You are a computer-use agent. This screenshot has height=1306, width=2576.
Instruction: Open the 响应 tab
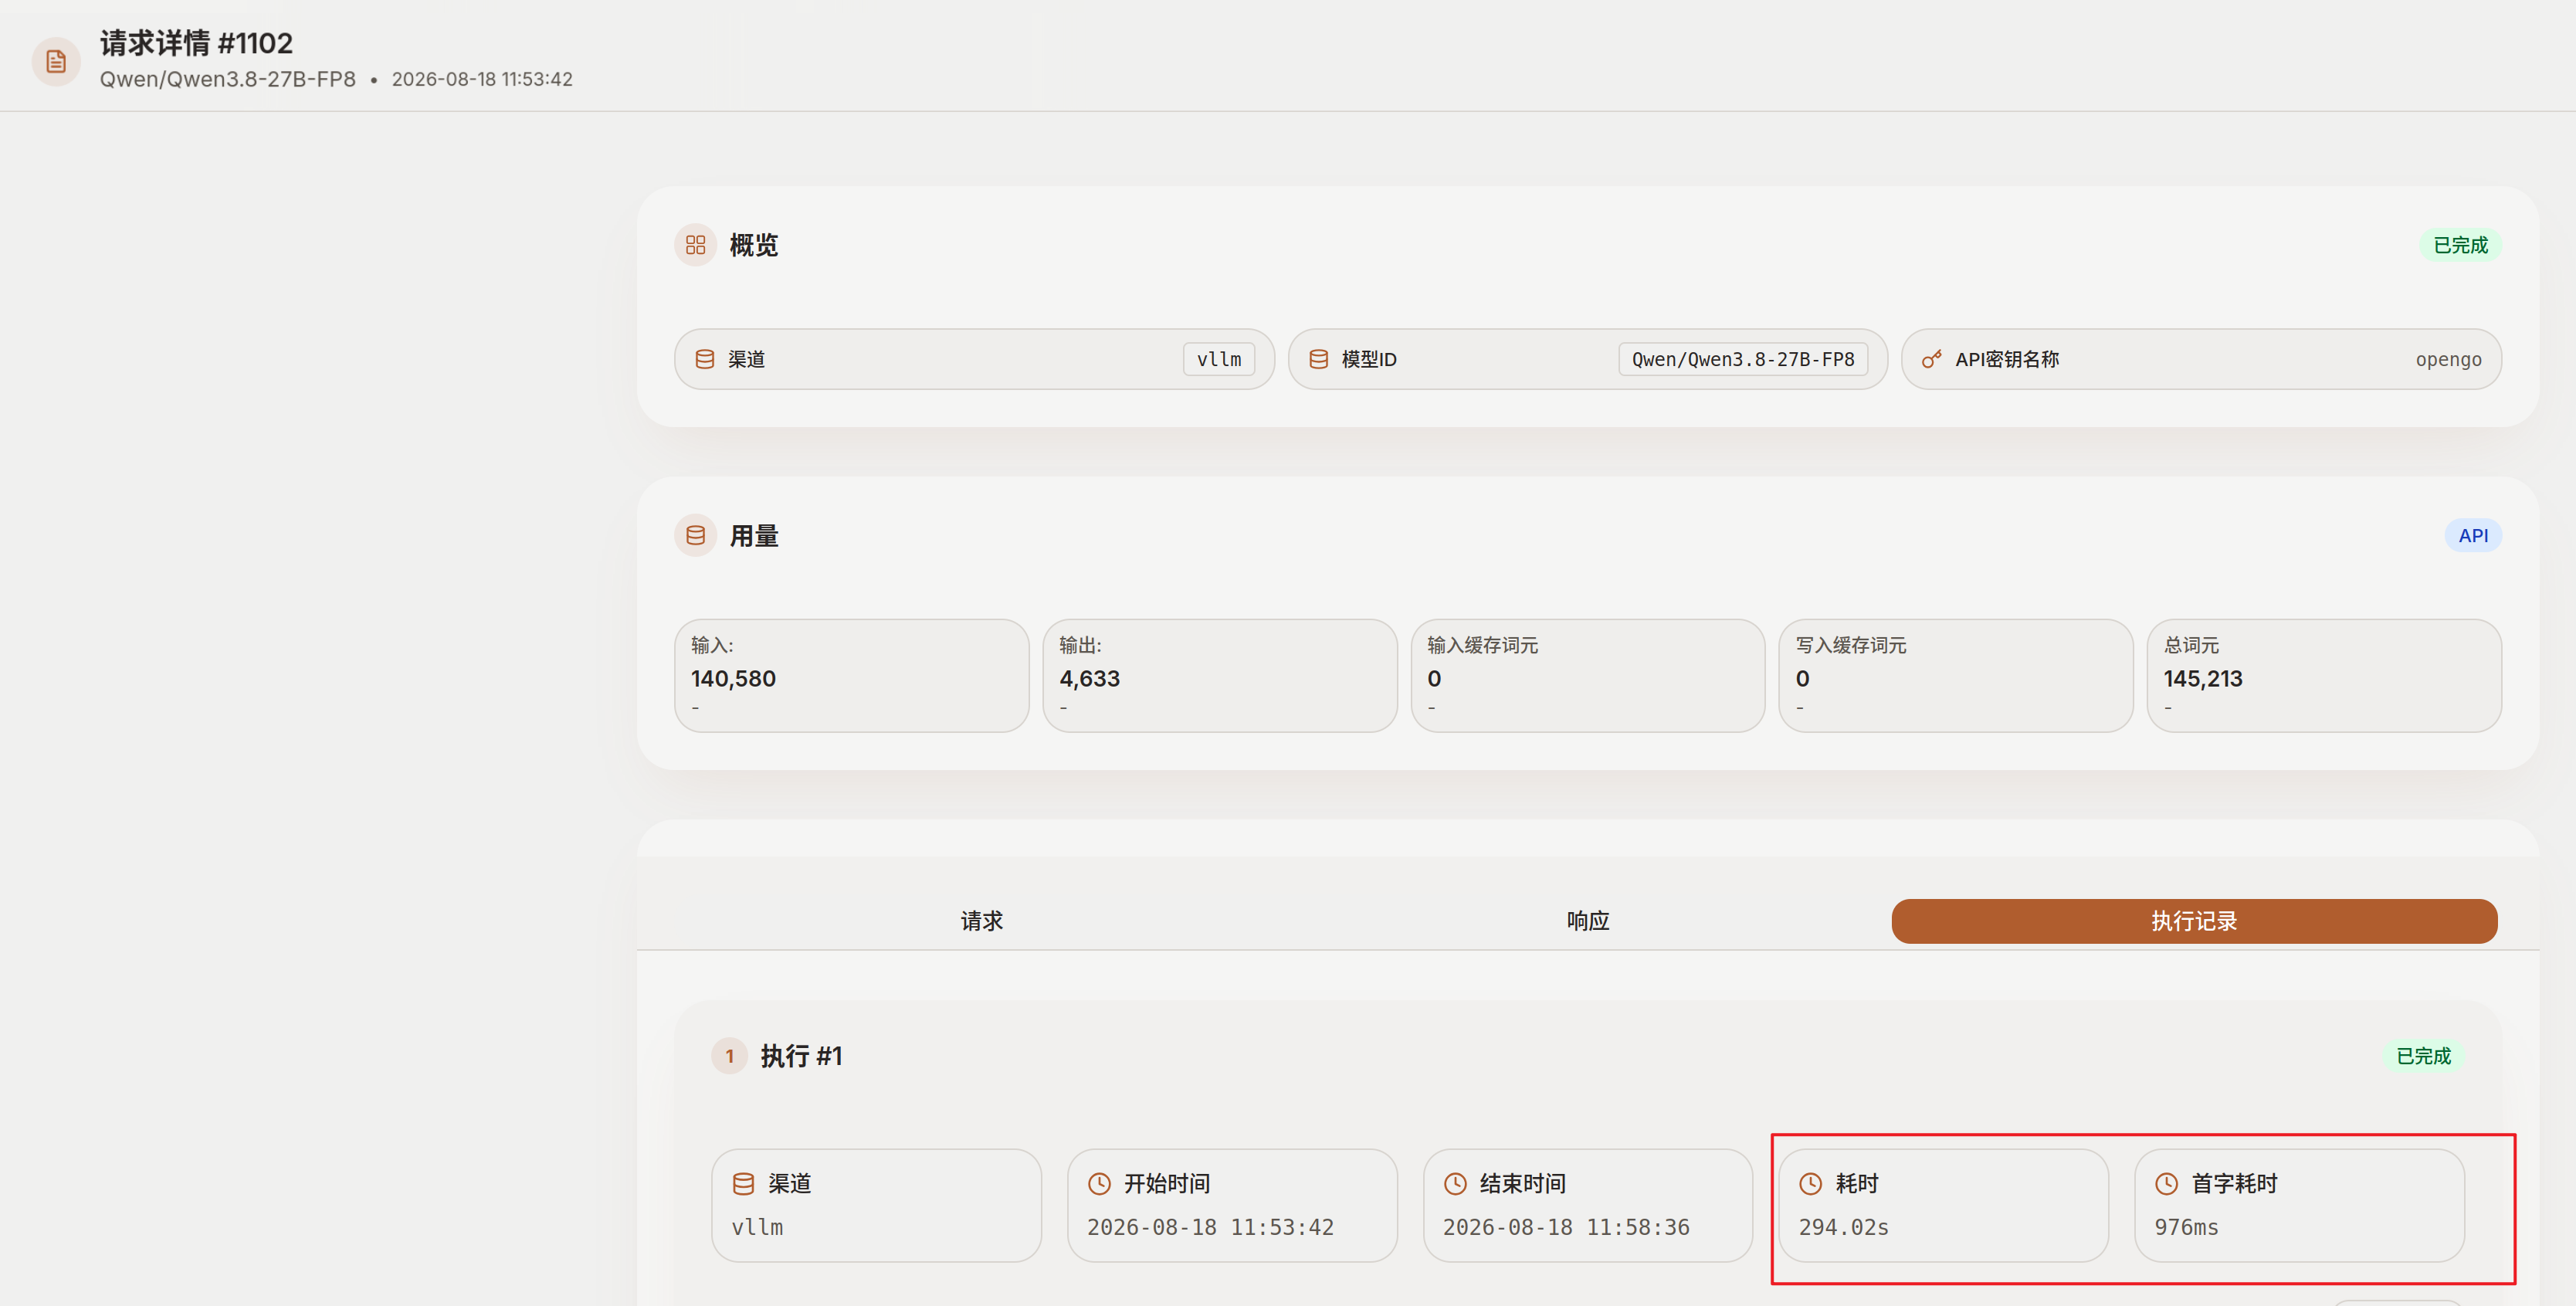click(1588, 921)
